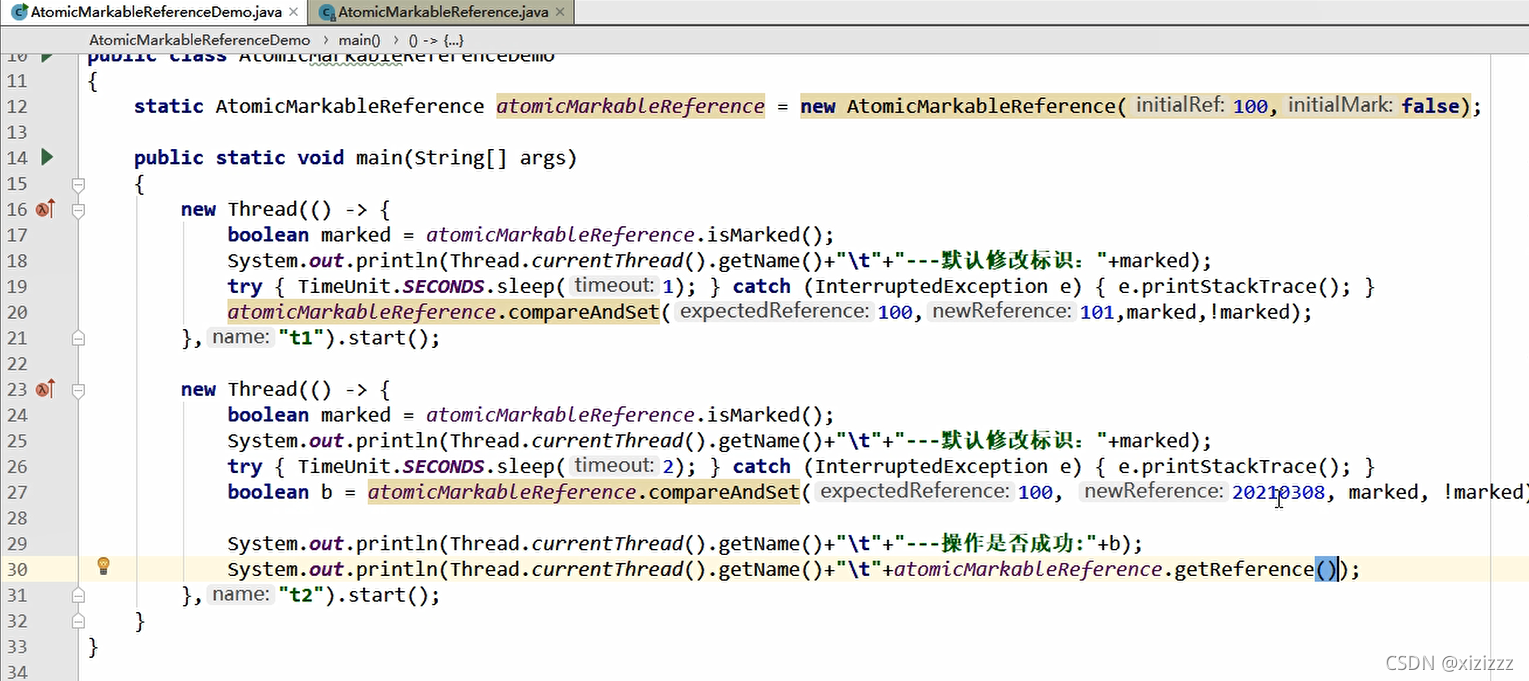This screenshot has width=1529, height=681.
Task: Click 'boolean b' declaration on line 27
Action: (280, 492)
